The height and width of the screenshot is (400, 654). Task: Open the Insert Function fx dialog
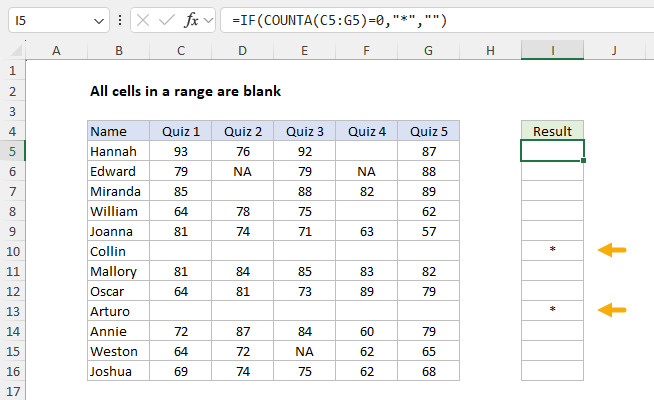[x=191, y=20]
